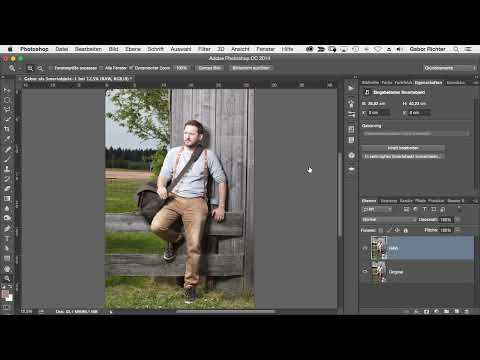Viewport: 480px width, 360px height.
Task: Select the Path Selection tool
Action: click(7, 248)
